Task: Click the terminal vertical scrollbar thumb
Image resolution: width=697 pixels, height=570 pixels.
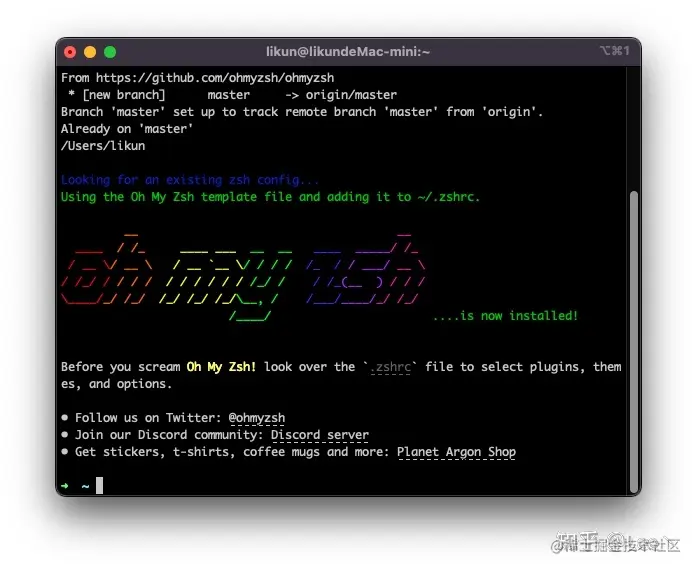Action: 634,342
